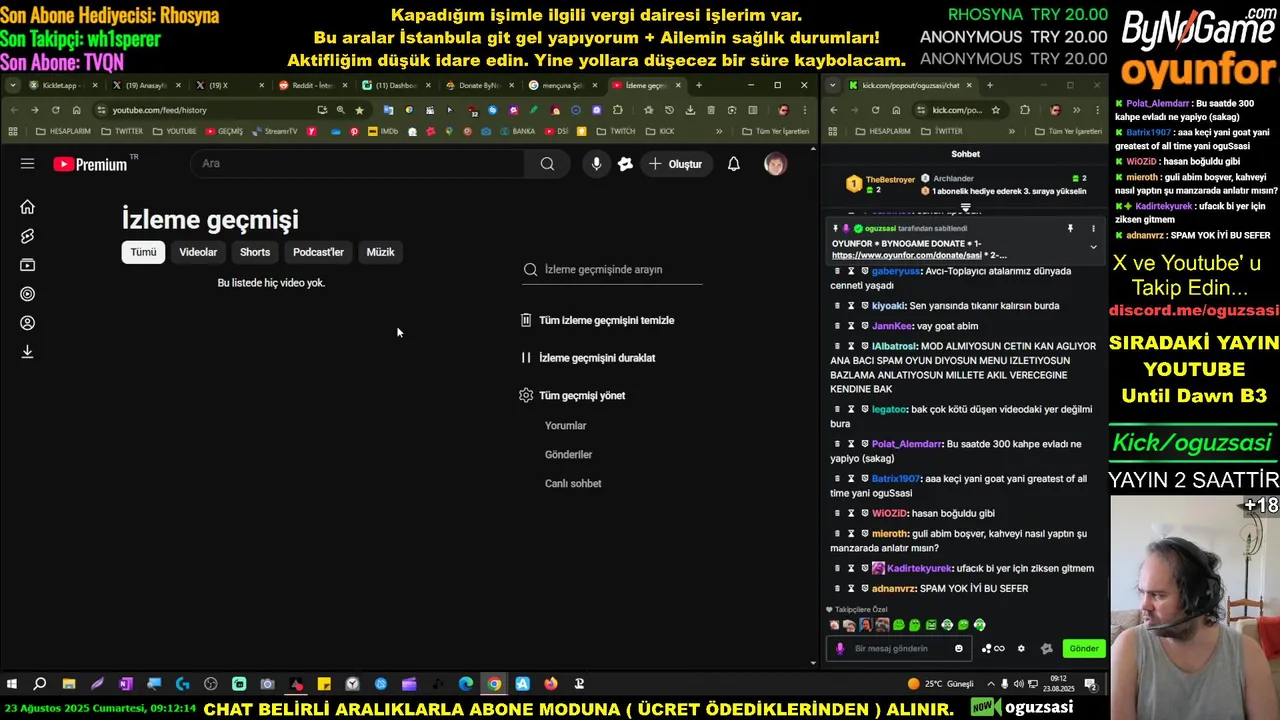
Task: Open Shorts in the YouTube sidebar
Action: point(27,236)
